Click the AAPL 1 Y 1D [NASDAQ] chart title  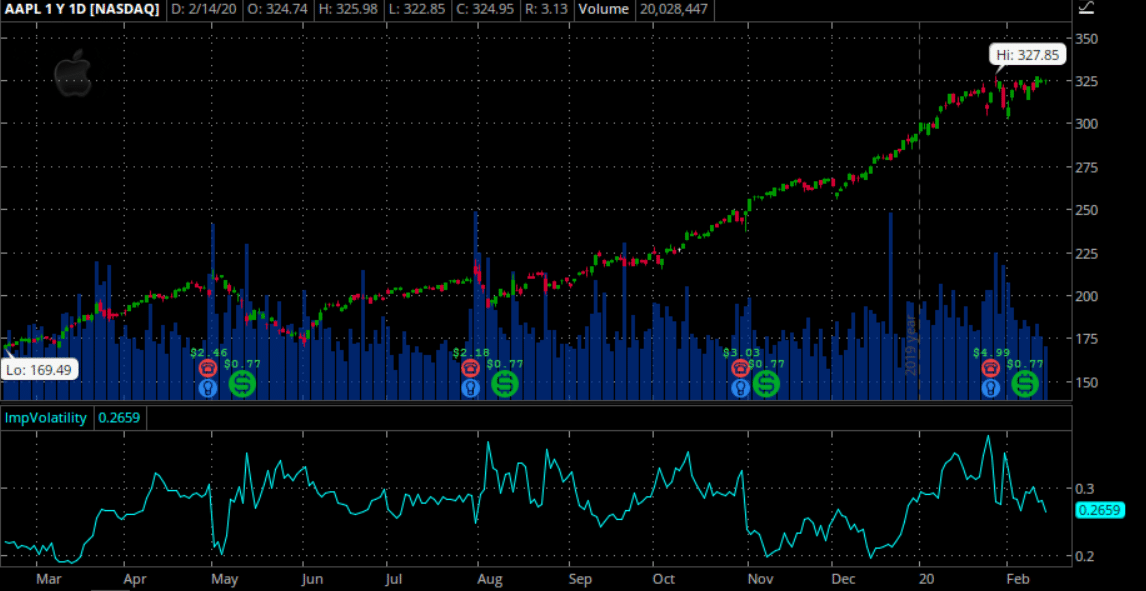[83, 9]
